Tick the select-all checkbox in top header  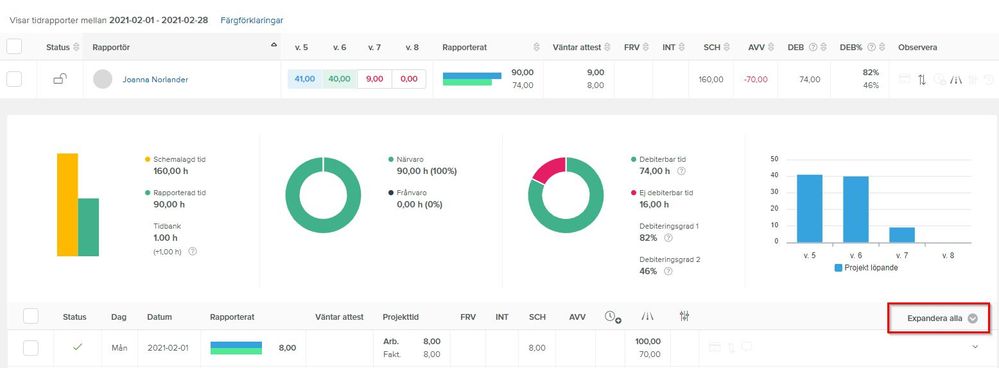(x=14, y=46)
